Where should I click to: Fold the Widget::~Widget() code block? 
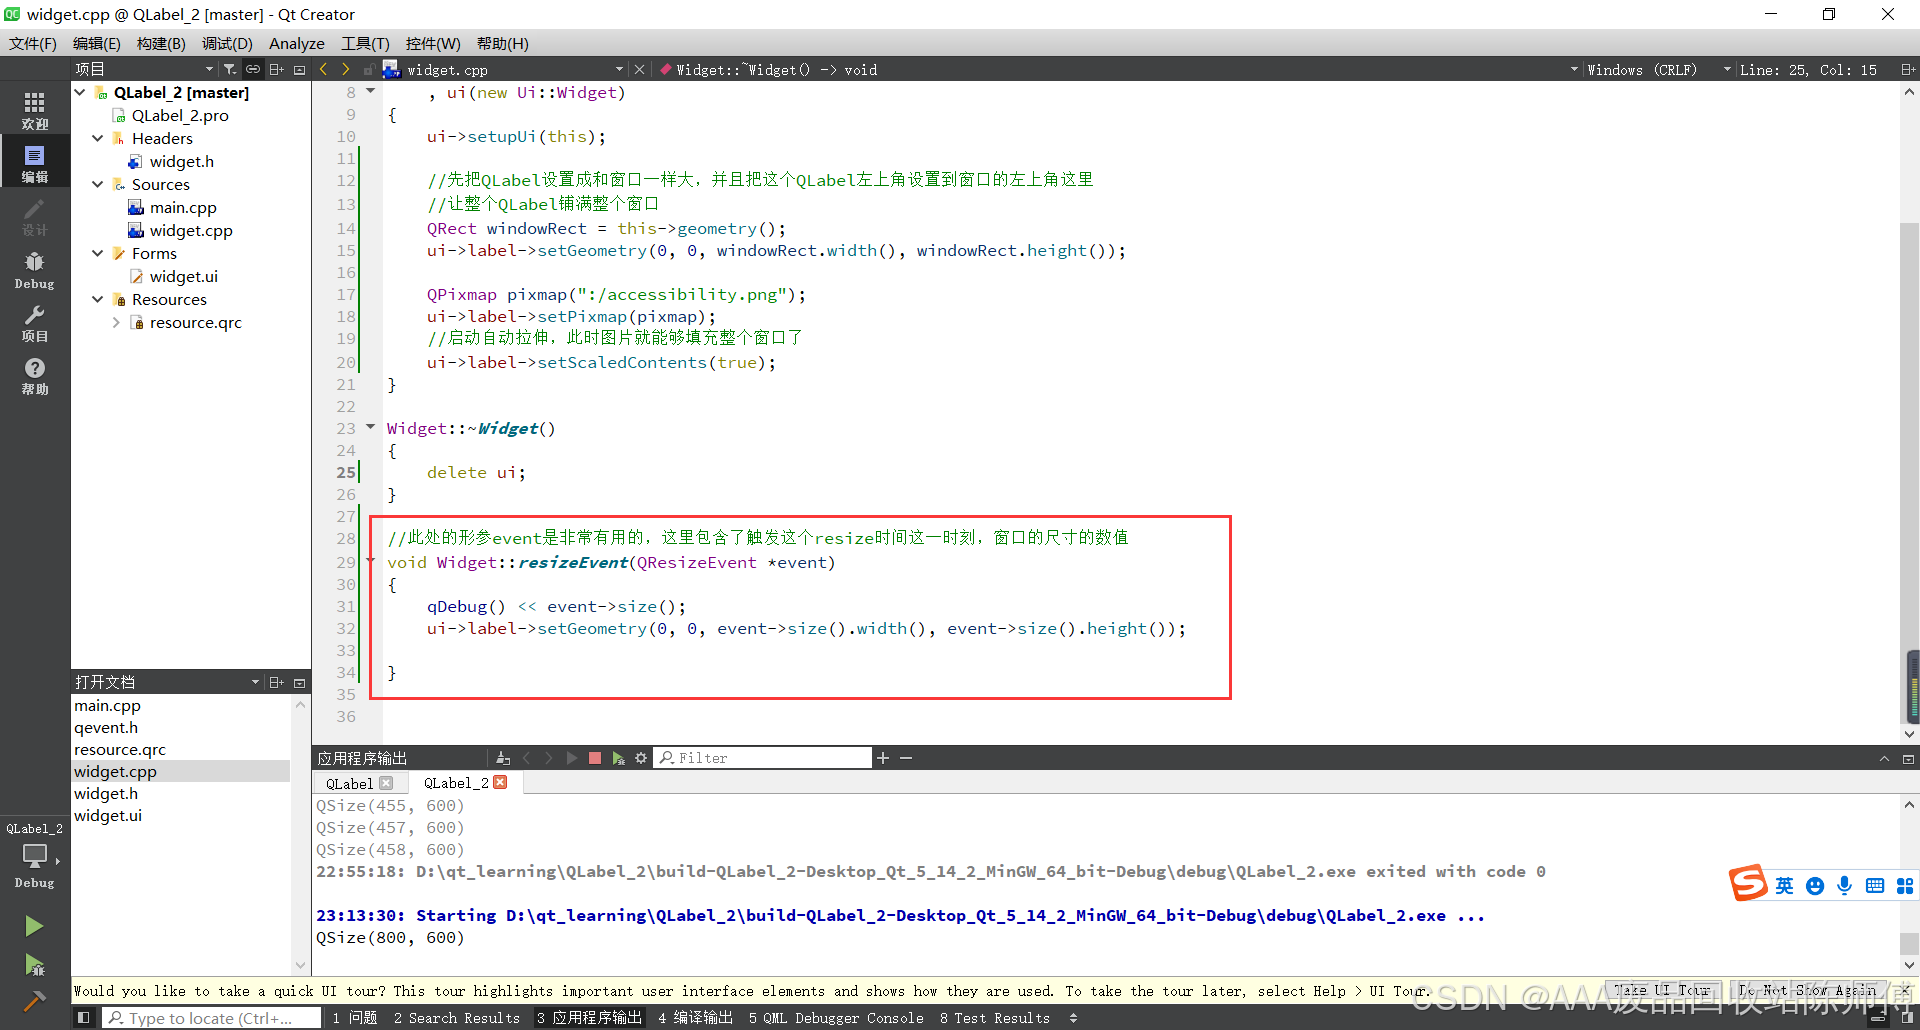click(370, 427)
